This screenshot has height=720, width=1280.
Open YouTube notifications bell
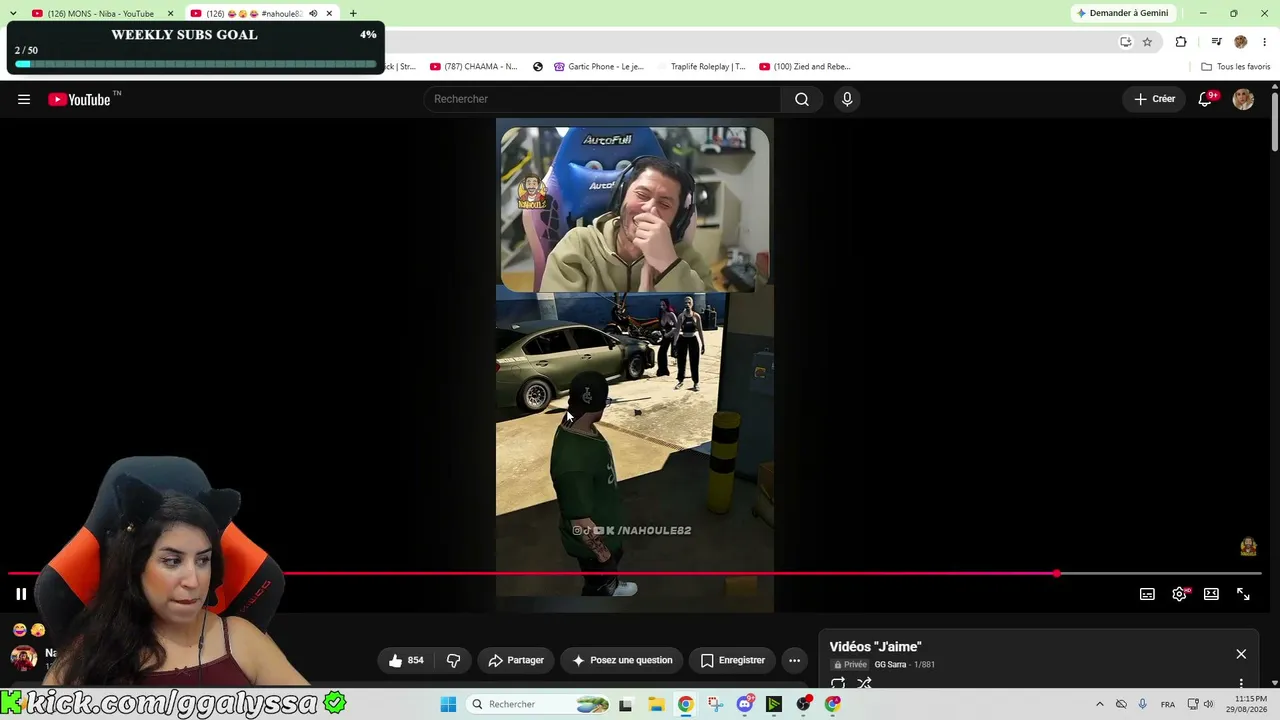click(1206, 99)
